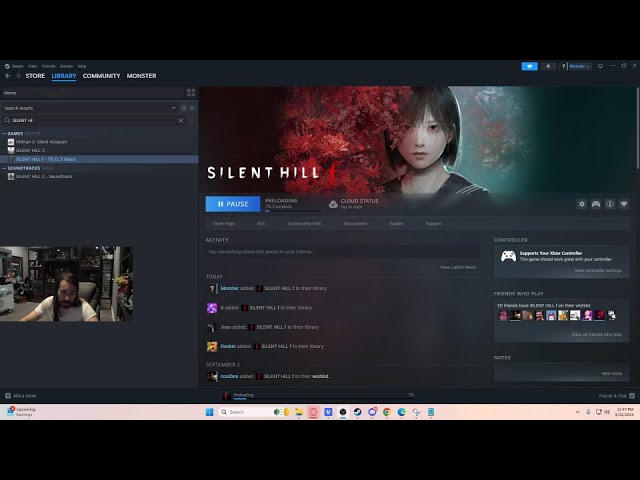Screen dimensions: 640x480
Task: Clear the library search text
Action: (x=181, y=120)
